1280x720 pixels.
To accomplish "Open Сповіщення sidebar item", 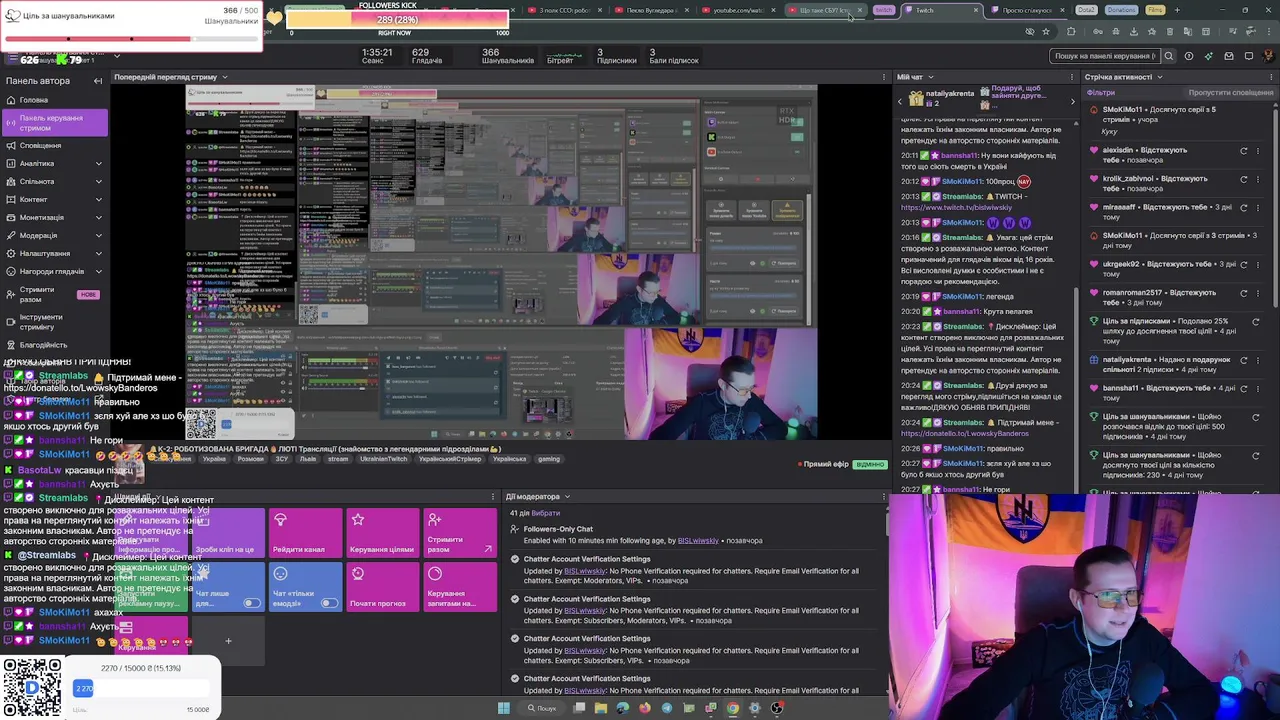I will tap(40, 145).
